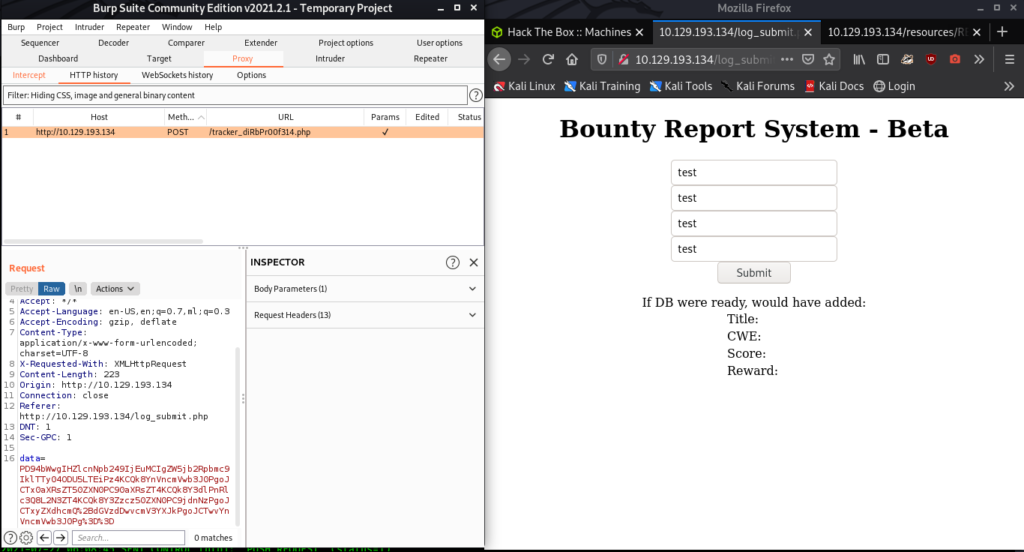Close the resources tab
Screen dimensions: 1024x552
pos(977,32)
